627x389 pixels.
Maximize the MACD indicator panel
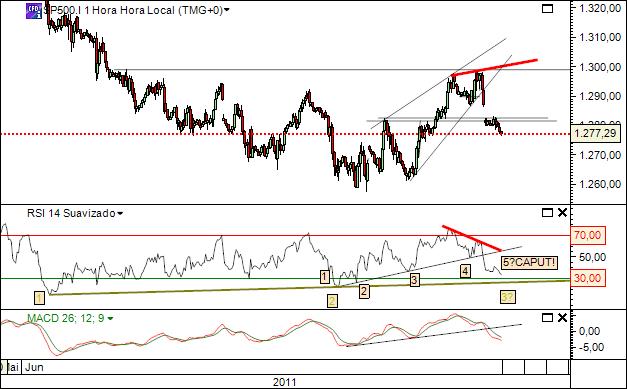point(547,318)
